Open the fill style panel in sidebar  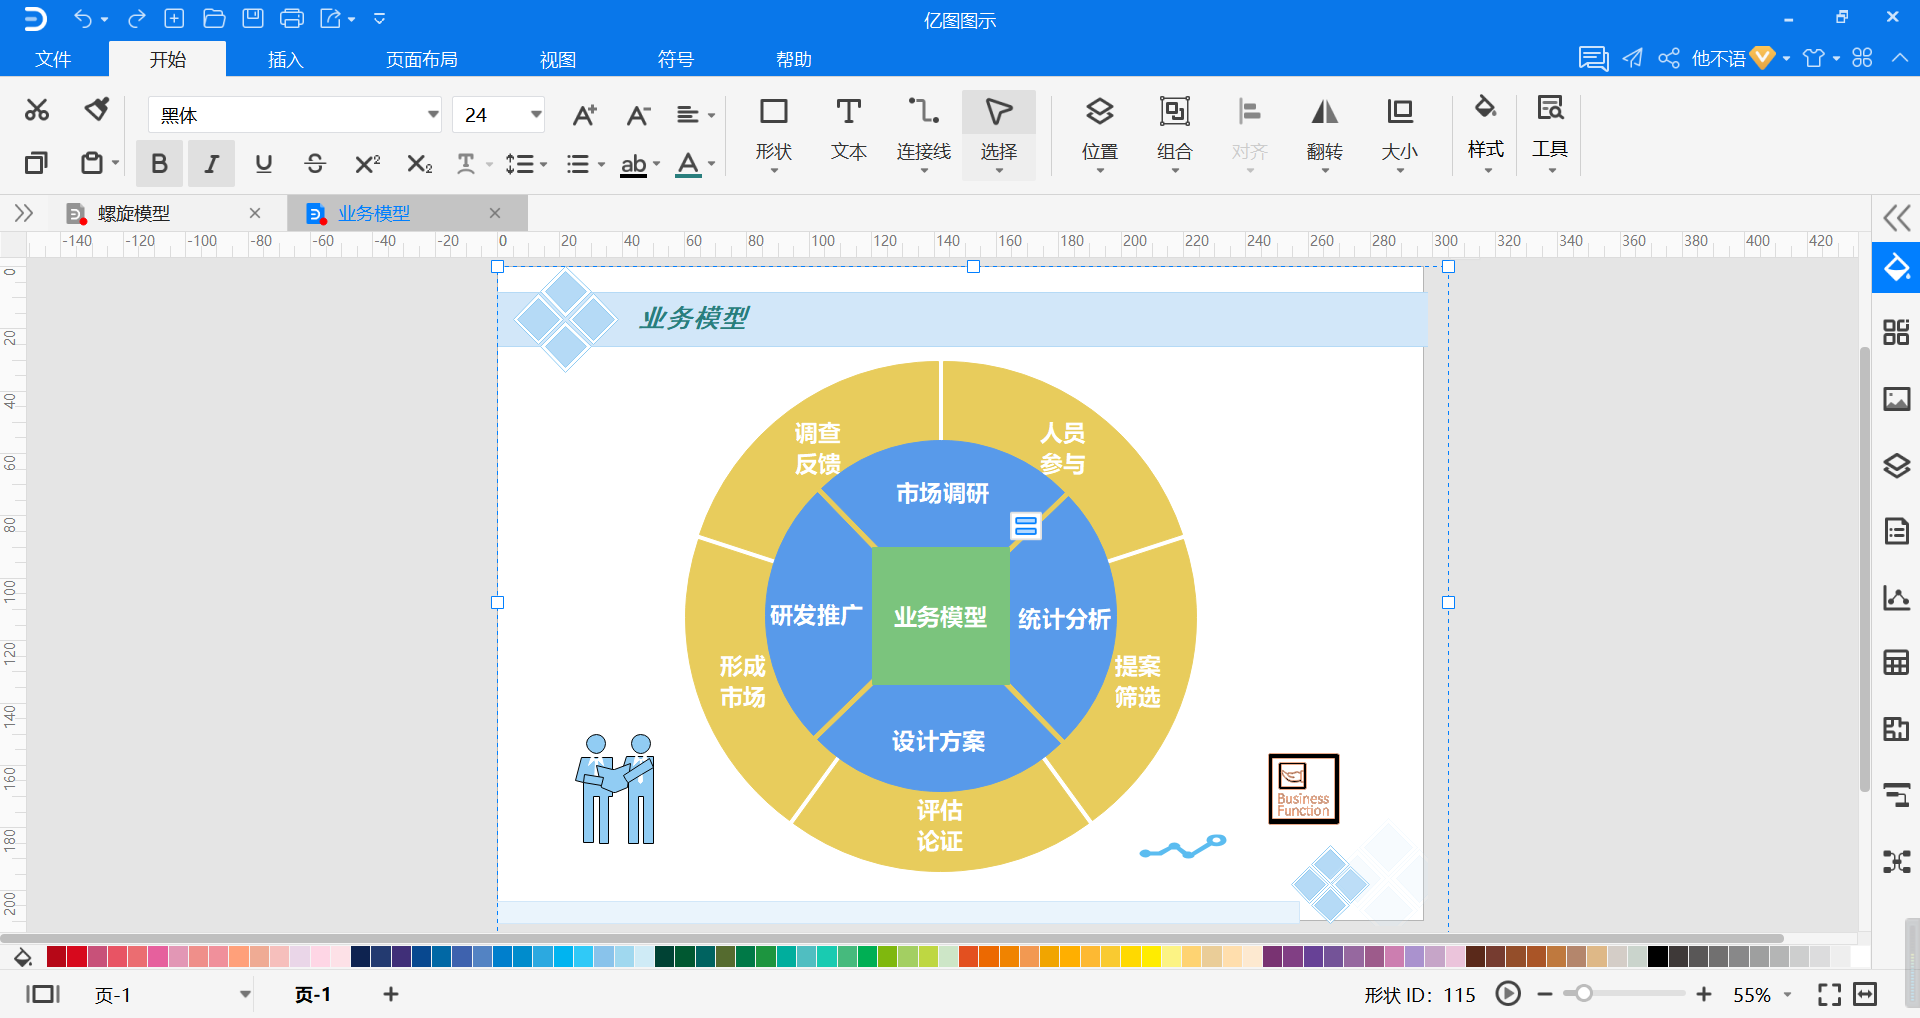tap(1896, 268)
